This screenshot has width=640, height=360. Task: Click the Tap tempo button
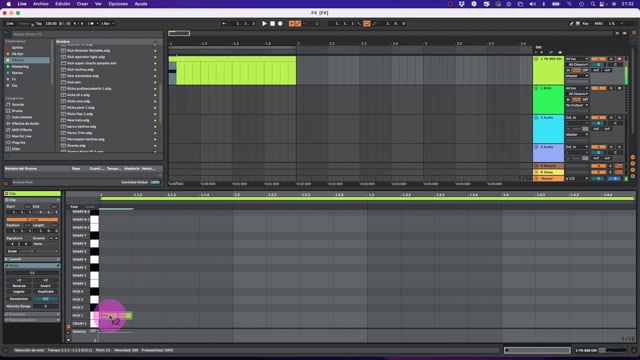click(39, 24)
